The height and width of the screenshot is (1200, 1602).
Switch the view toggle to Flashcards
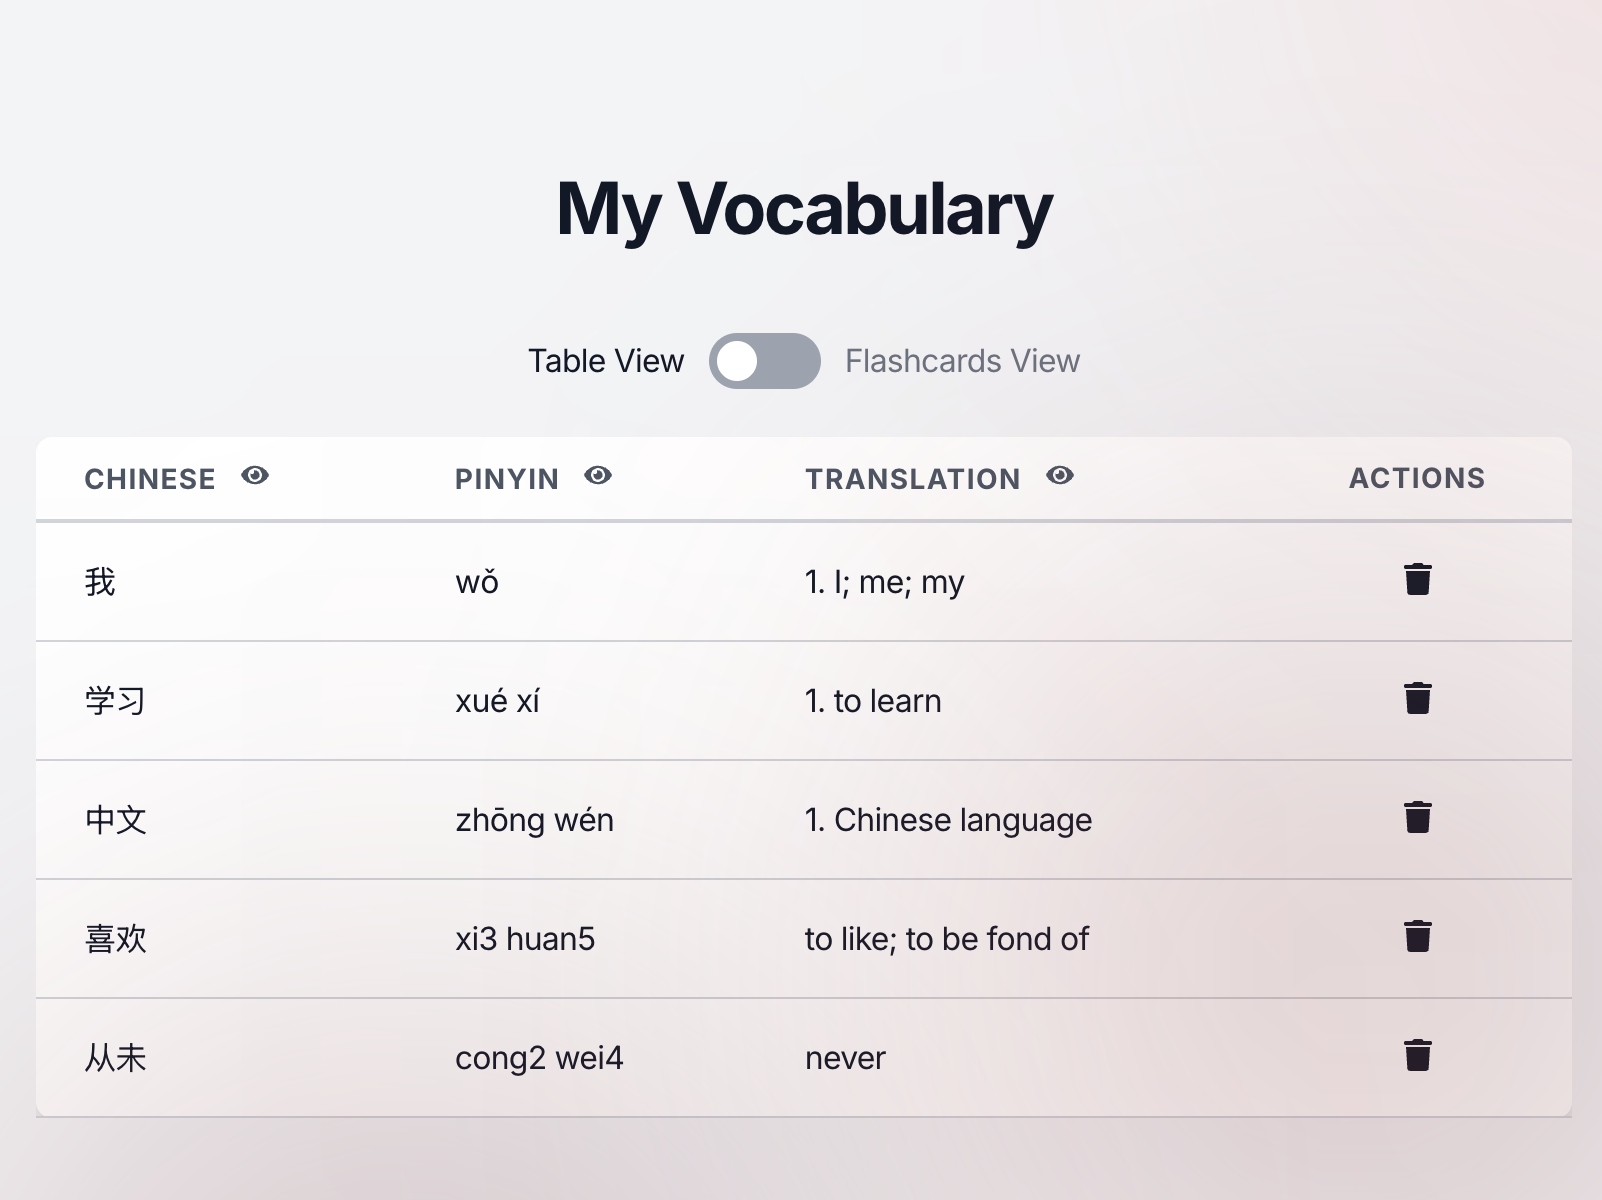pos(765,361)
